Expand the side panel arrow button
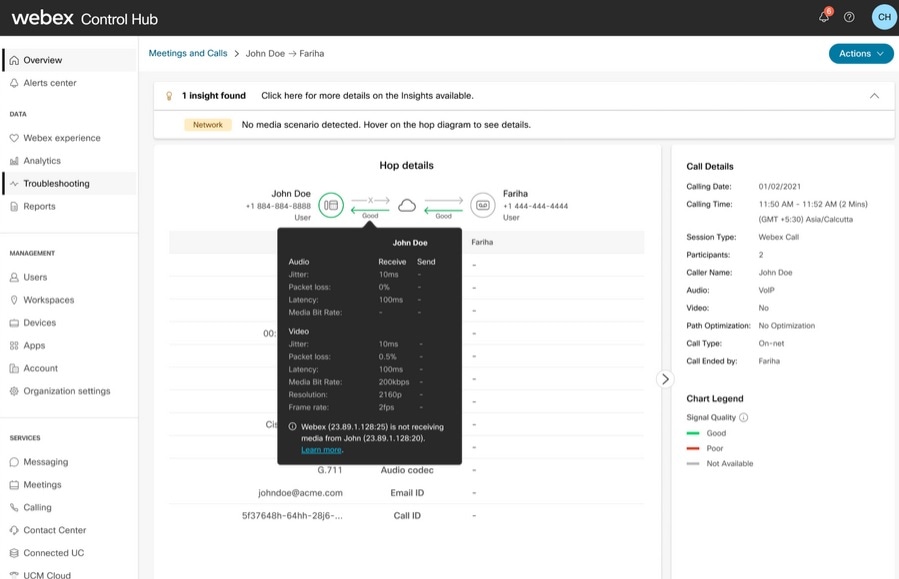Viewport: 899px width, 579px height. click(665, 379)
